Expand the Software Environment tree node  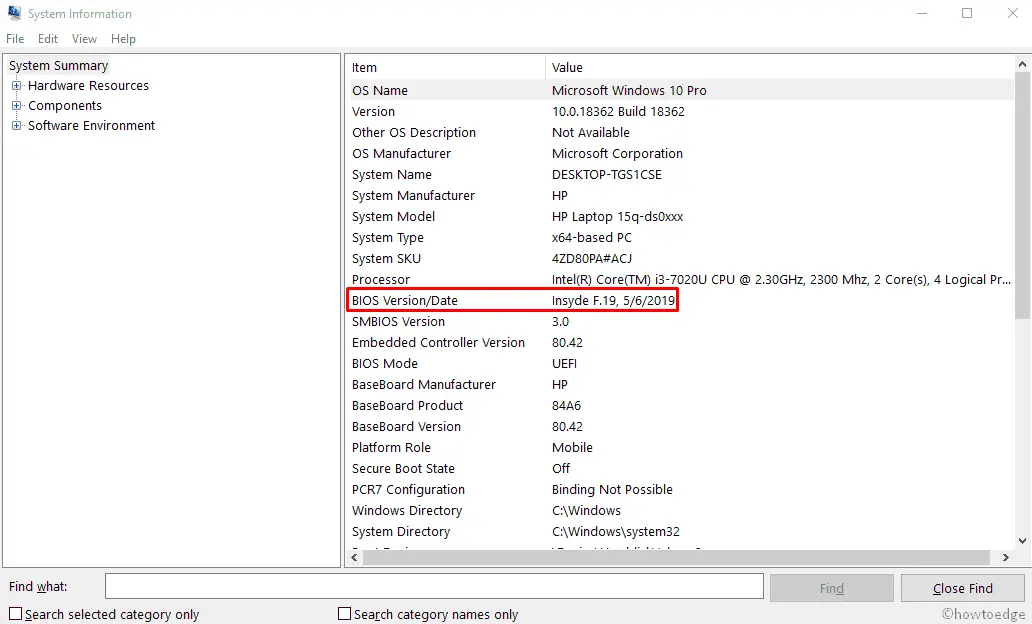16,126
